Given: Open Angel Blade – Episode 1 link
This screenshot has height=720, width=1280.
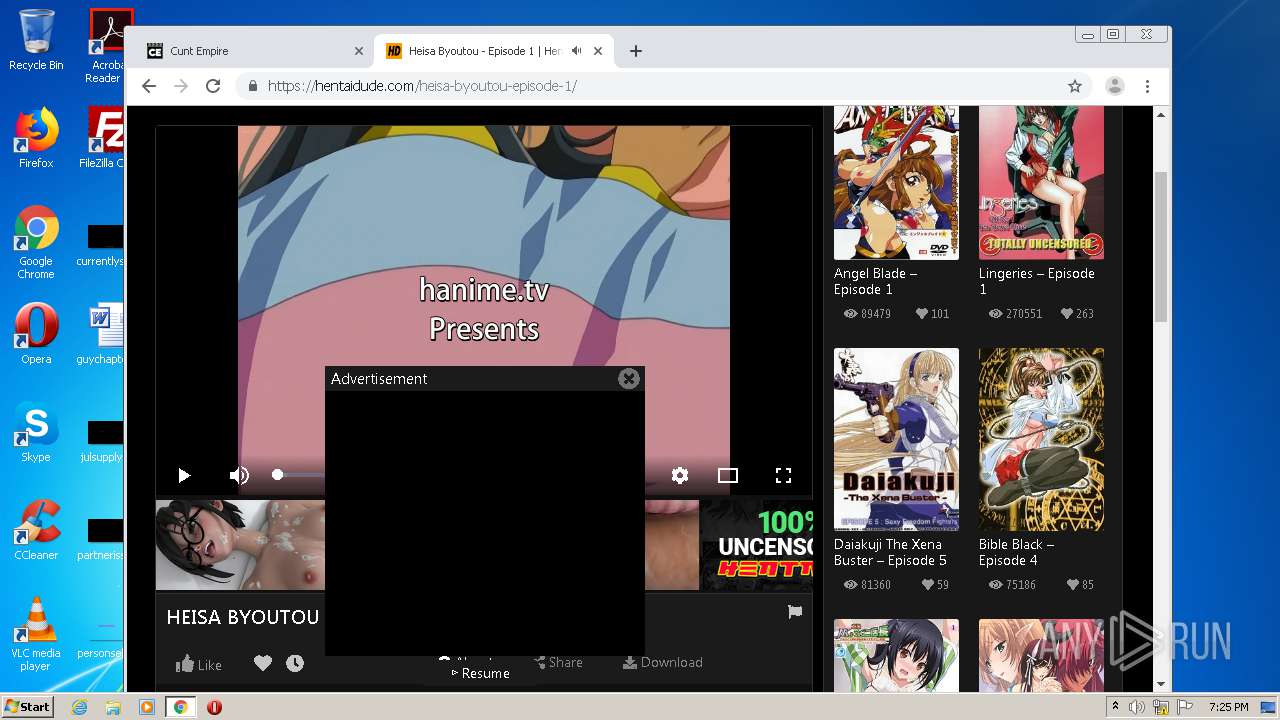Looking at the screenshot, I should pyautogui.click(x=875, y=281).
